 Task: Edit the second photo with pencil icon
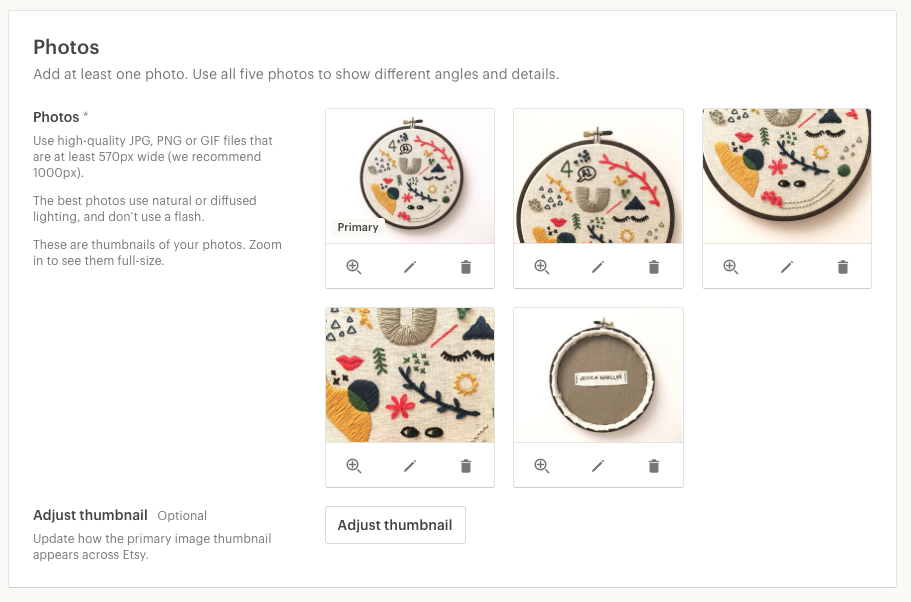[598, 267]
